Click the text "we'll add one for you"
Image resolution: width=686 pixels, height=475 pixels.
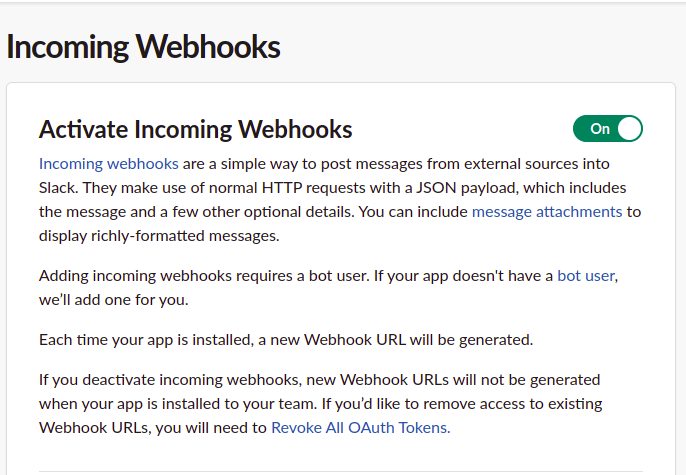pyautogui.click(x=115, y=299)
